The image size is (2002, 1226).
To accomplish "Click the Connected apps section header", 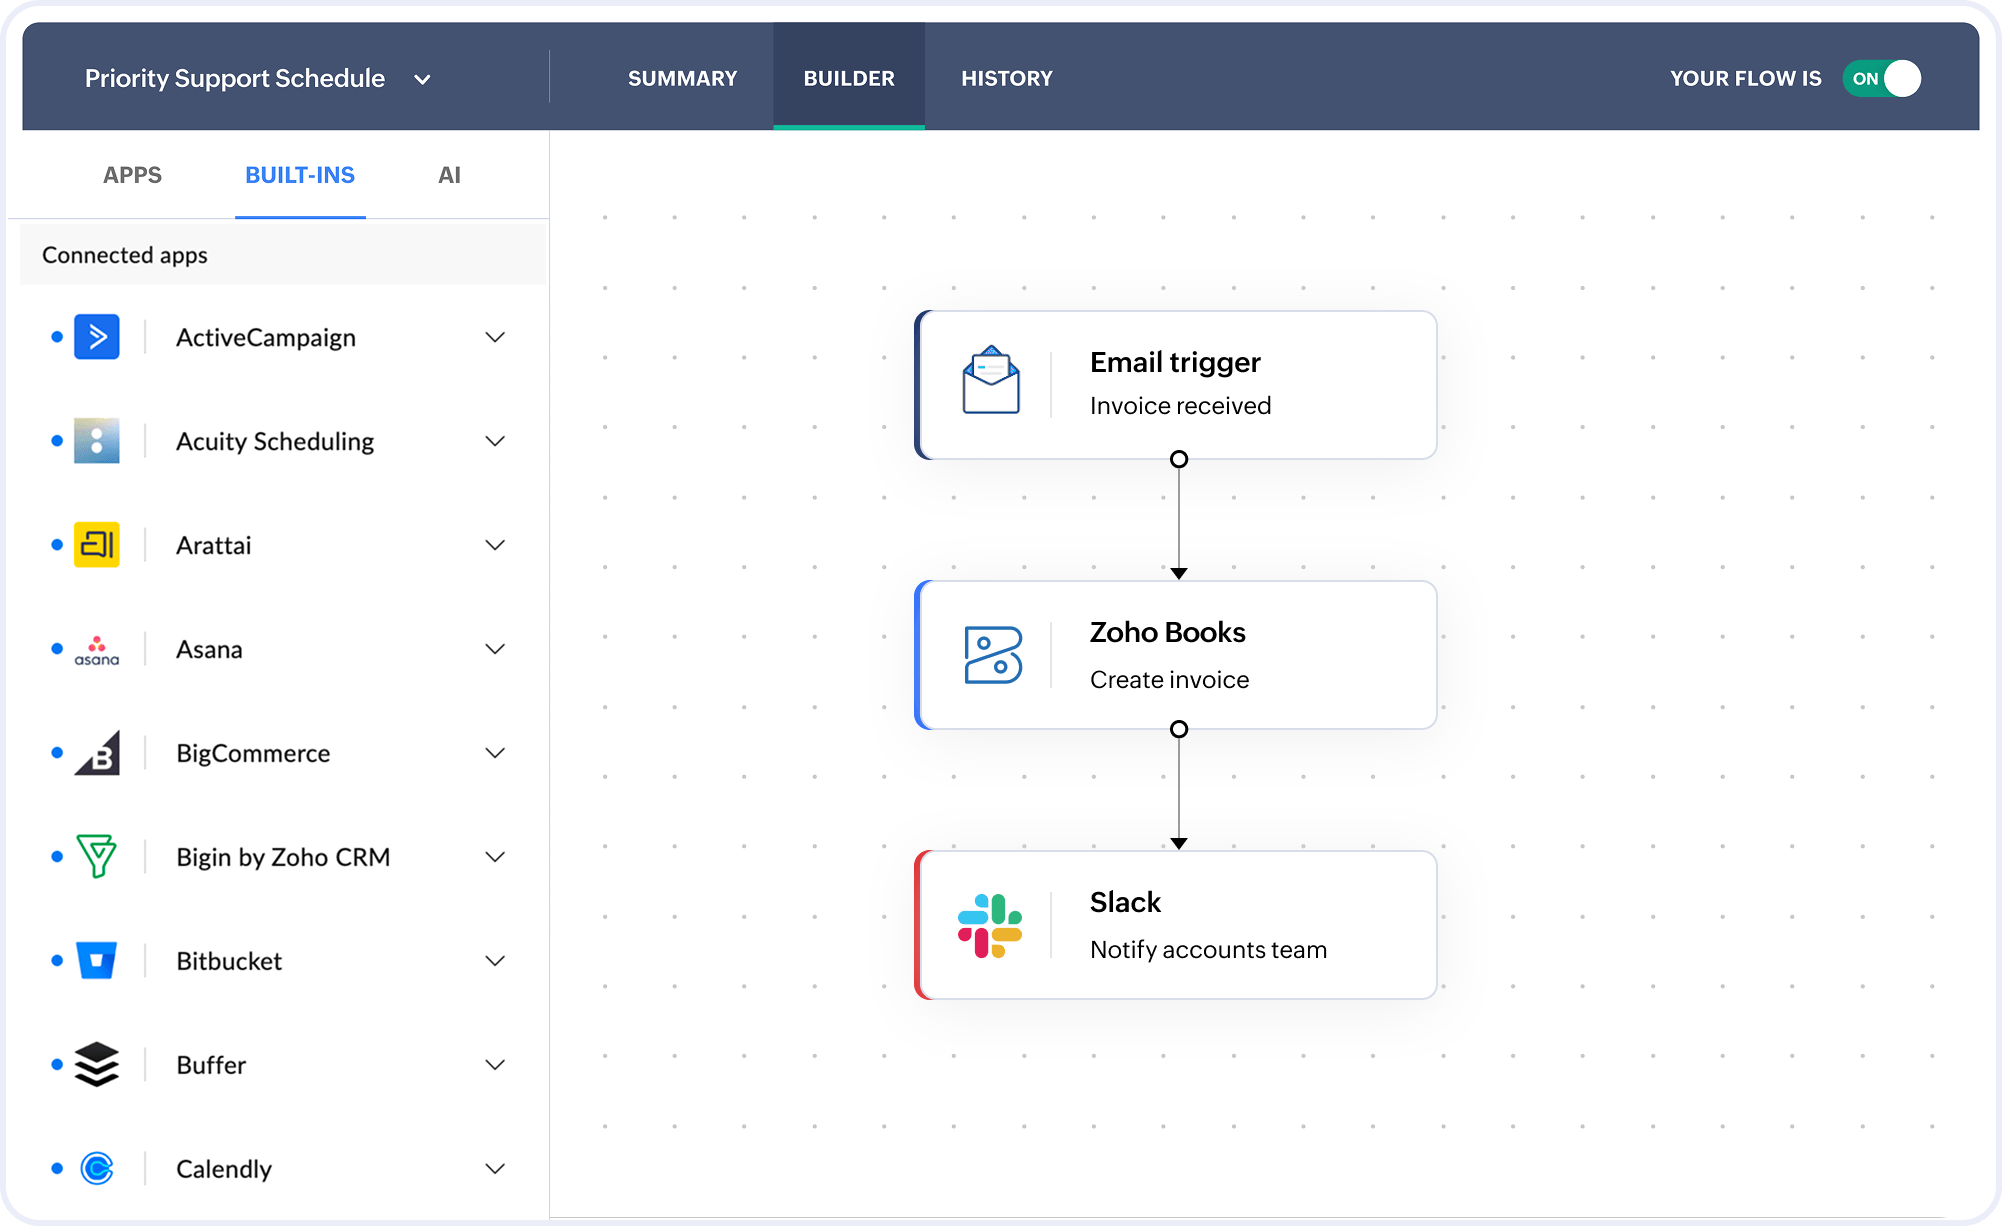I will (284, 255).
